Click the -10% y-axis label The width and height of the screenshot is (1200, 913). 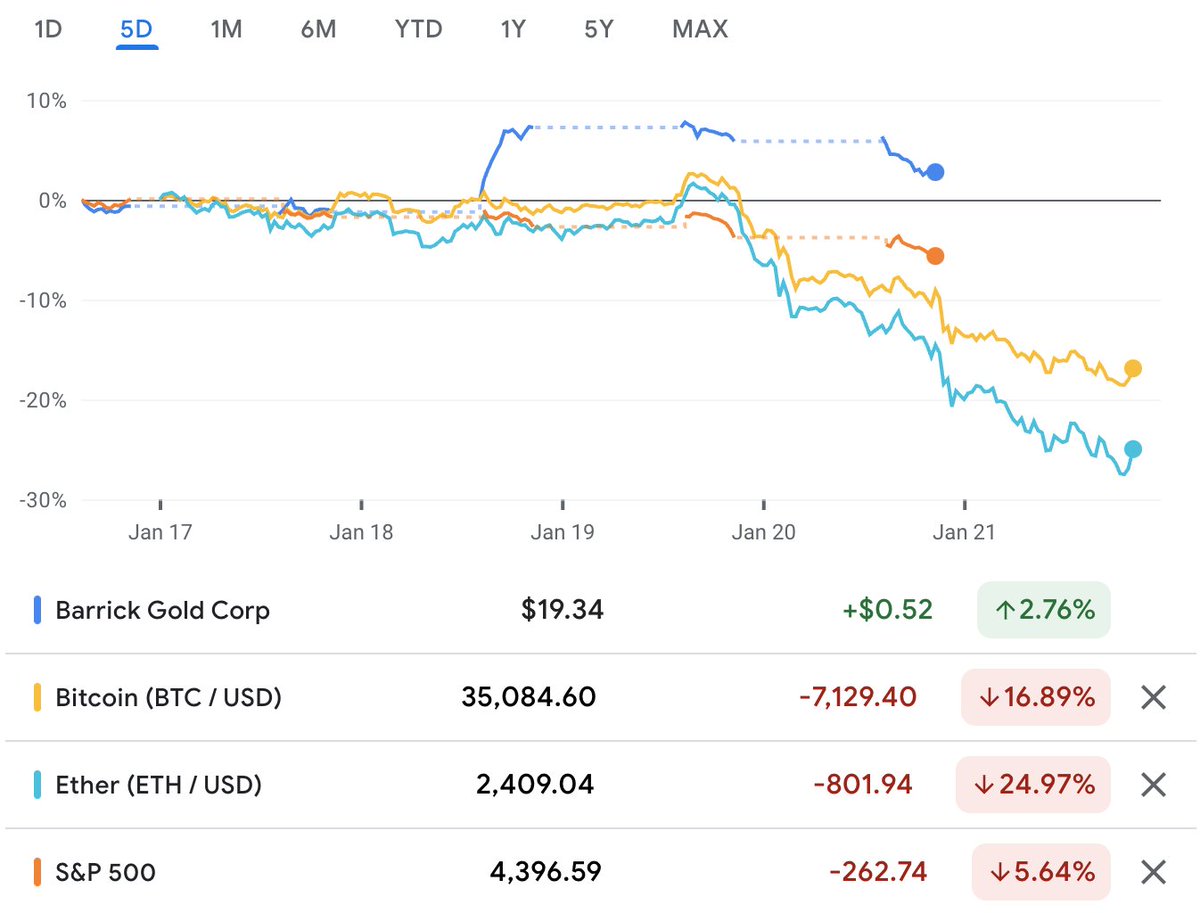point(42,300)
